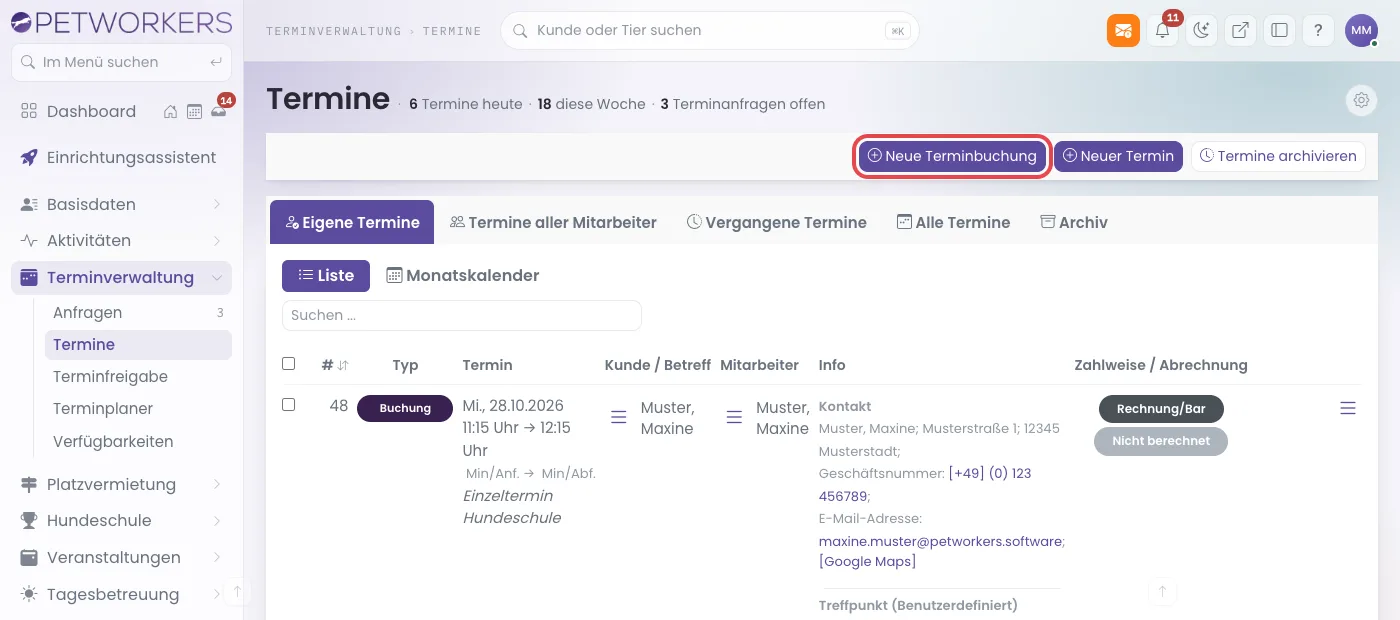Click the Nicht berechnet status badge
The height and width of the screenshot is (620, 1400).
(x=1161, y=440)
